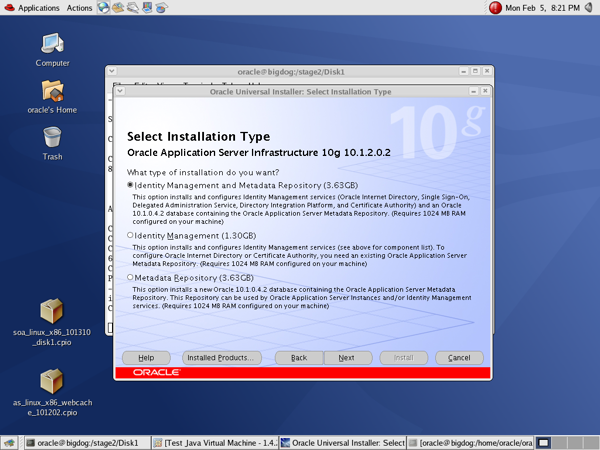Click the red alert notification icon

495,8
